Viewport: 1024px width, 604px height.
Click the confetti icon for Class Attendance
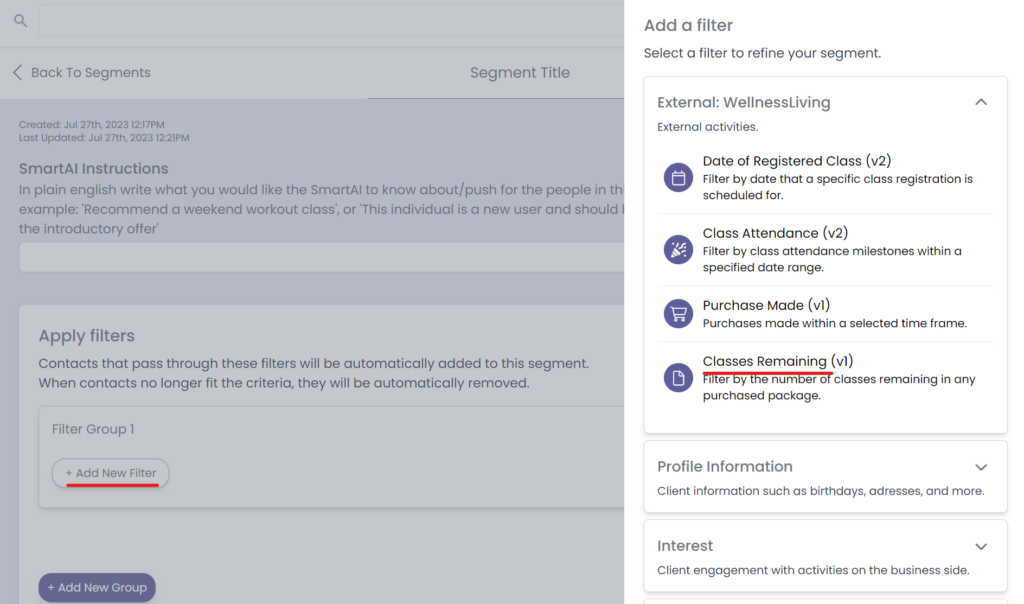[x=678, y=250]
